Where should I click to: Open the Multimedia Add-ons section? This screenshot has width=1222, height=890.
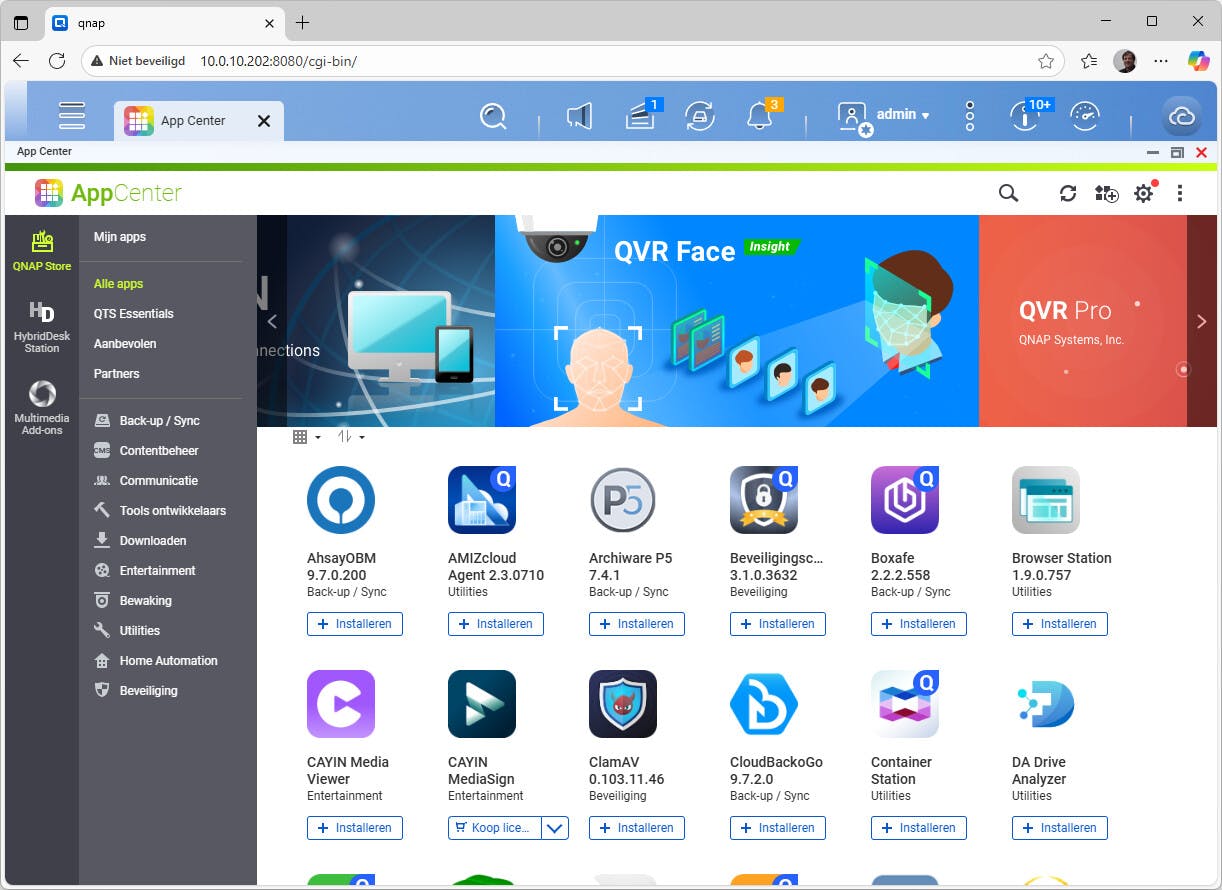click(x=41, y=405)
